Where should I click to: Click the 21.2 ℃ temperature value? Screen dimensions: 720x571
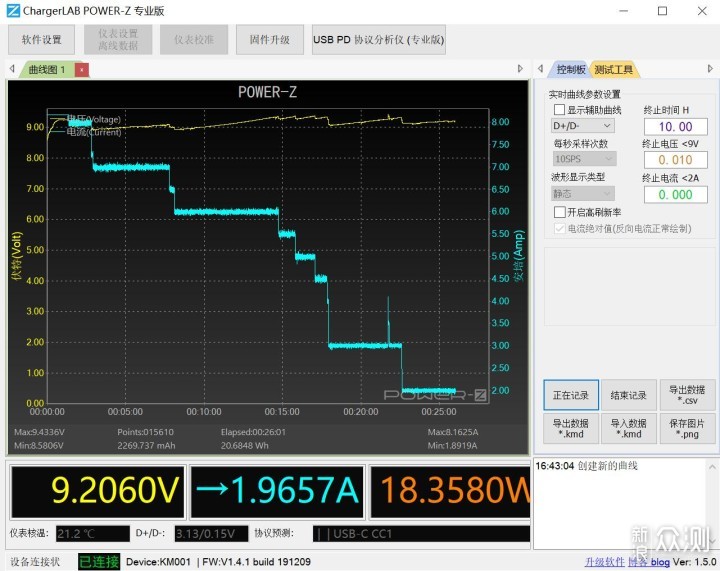pyautogui.click(x=93, y=534)
